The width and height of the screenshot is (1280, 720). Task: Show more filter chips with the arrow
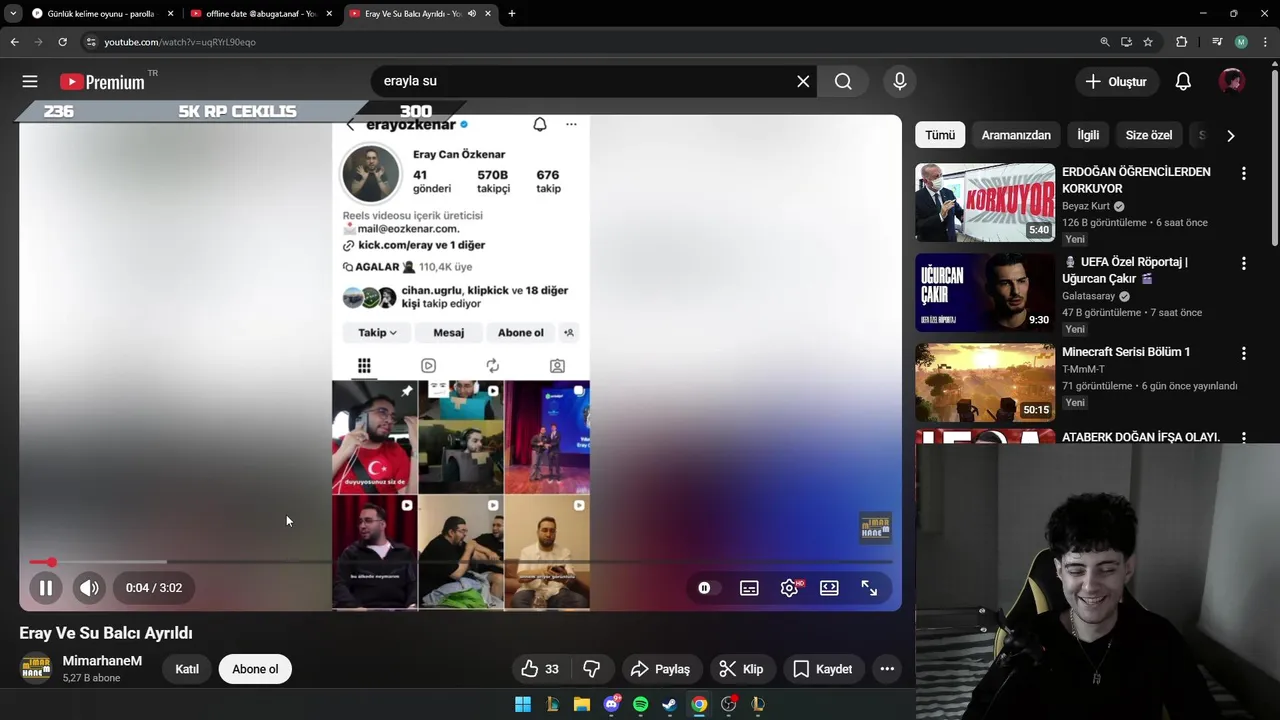click(1231, 135)
